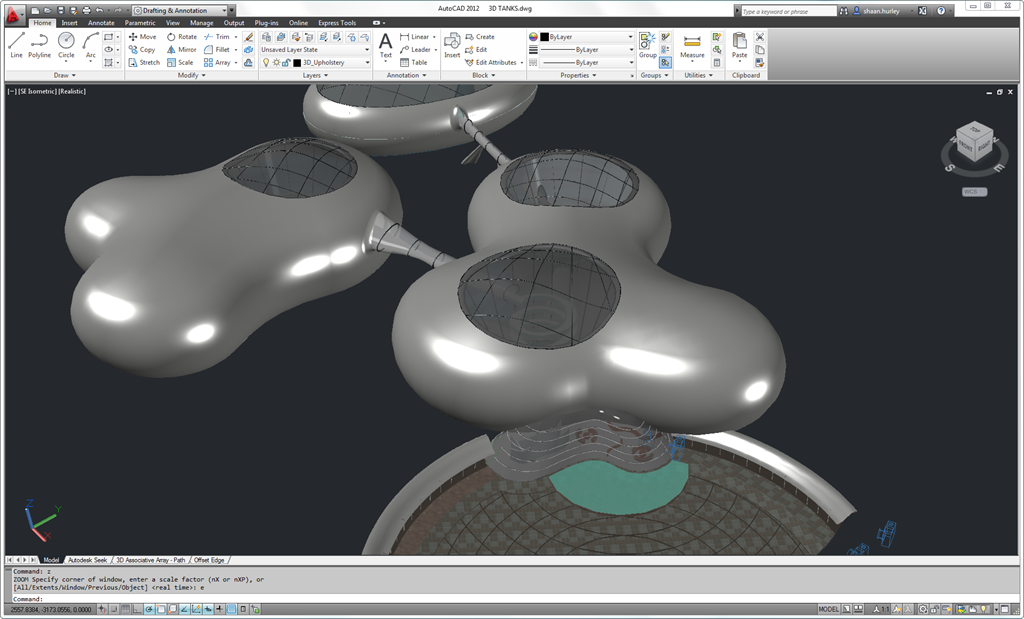Click the Mirror tool icon
The image size is (1024, 619).
point(173,49)
